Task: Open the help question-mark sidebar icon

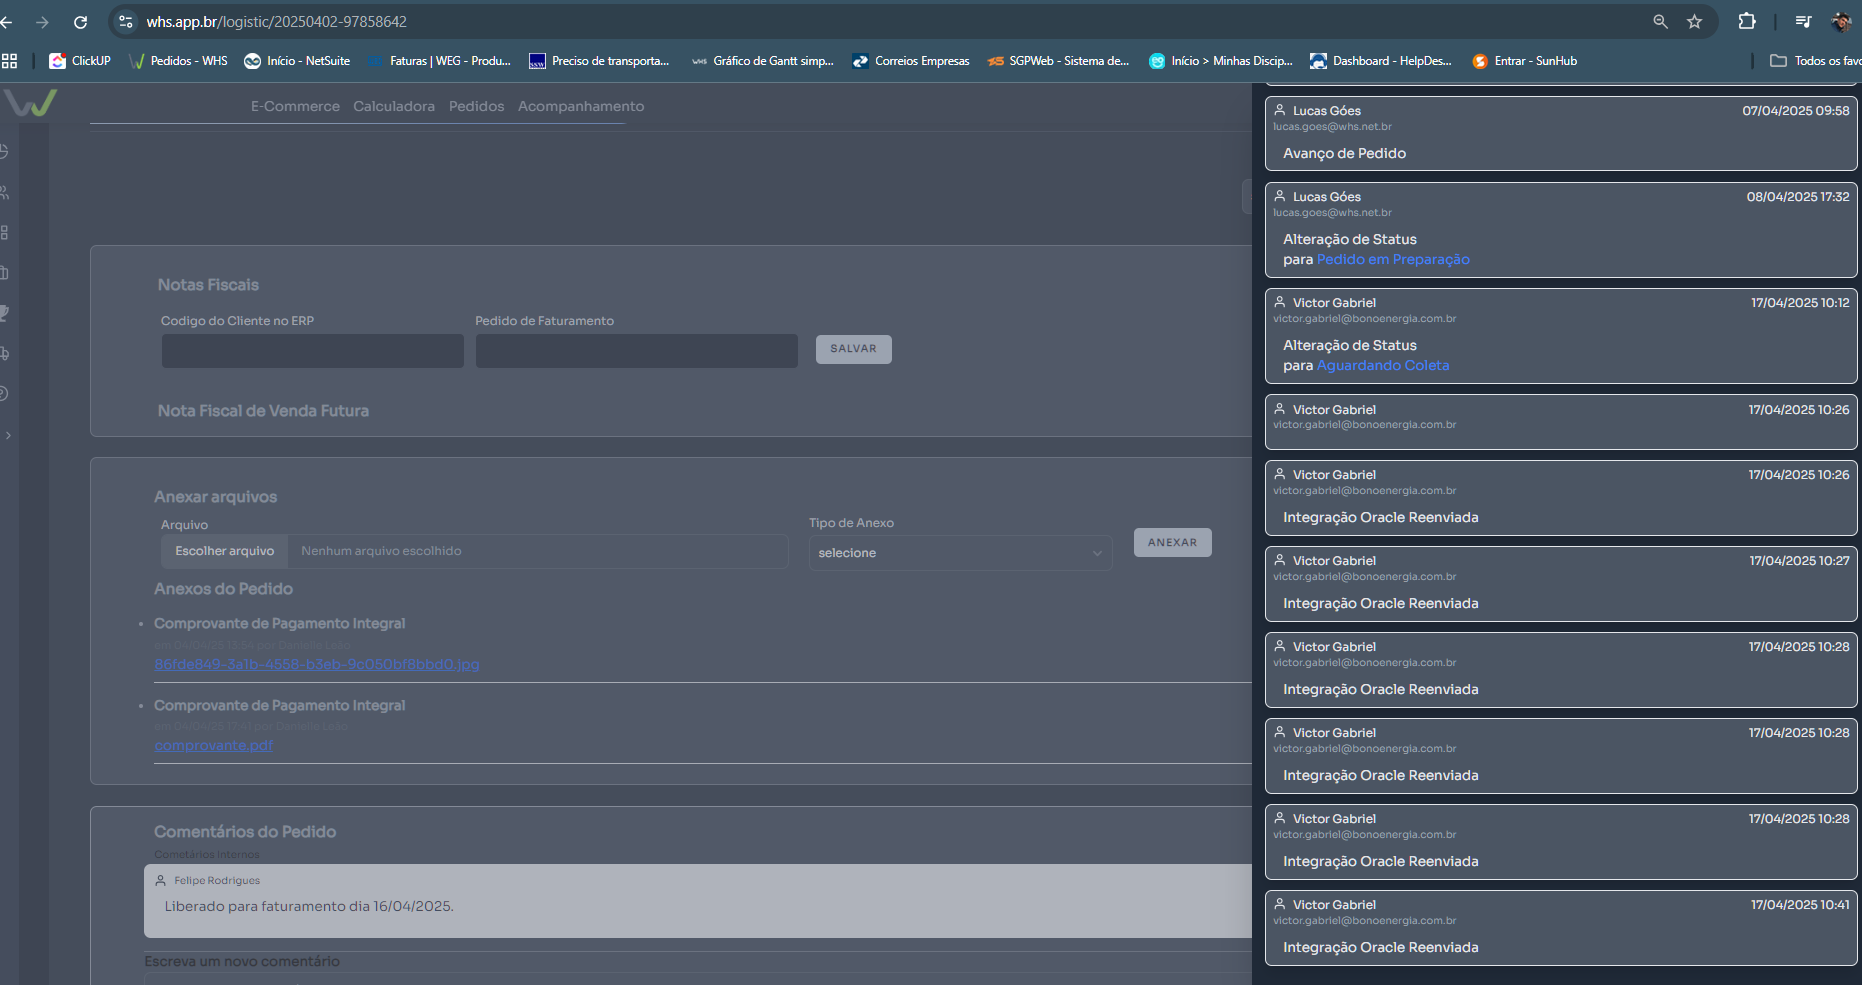Action: [x=4, y=394]
